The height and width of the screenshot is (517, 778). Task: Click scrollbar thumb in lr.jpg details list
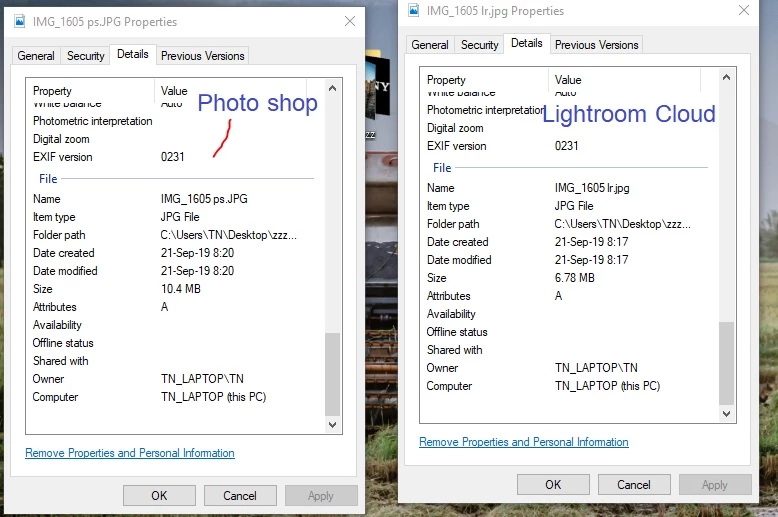(726, 363)
